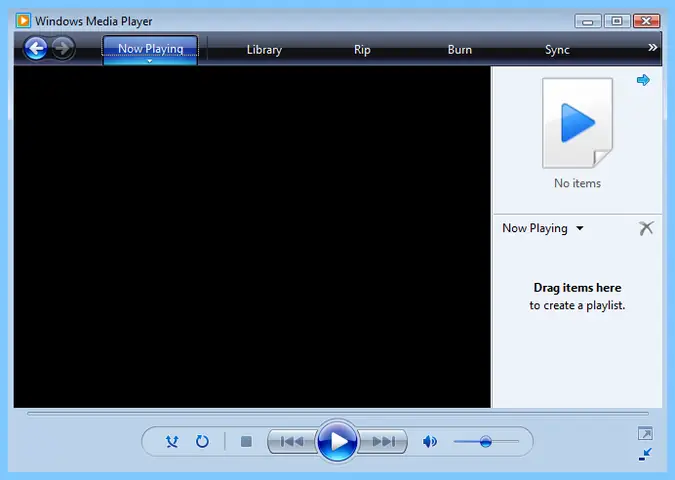Skip to the next track
Screen dimensions: 675x480
tap(383, 441)
